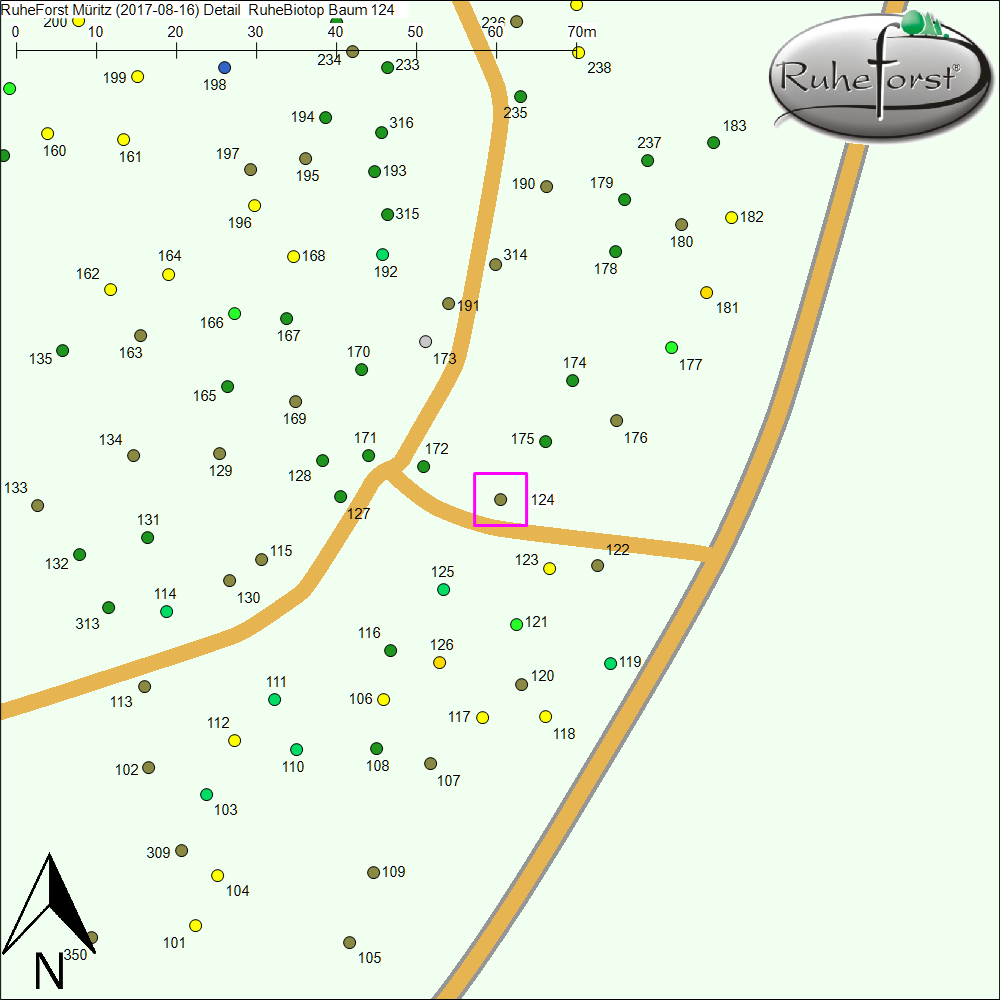This screenshot has width=1000, height=1000.
Task: Select olive tree marker 122 by the path
Action: 597,565
